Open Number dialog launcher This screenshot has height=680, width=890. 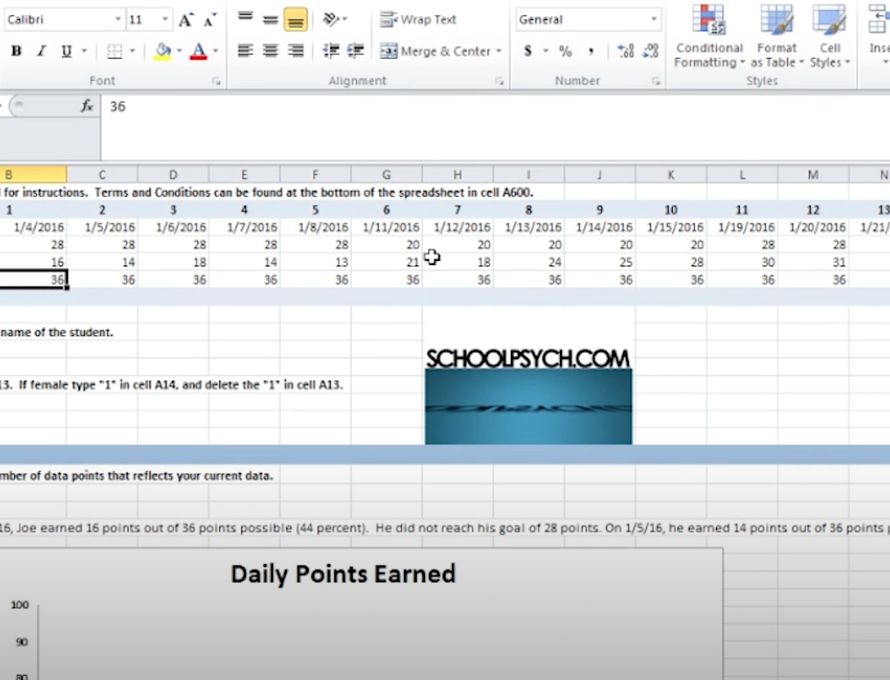pyautogui.click(x=656, y=81)
